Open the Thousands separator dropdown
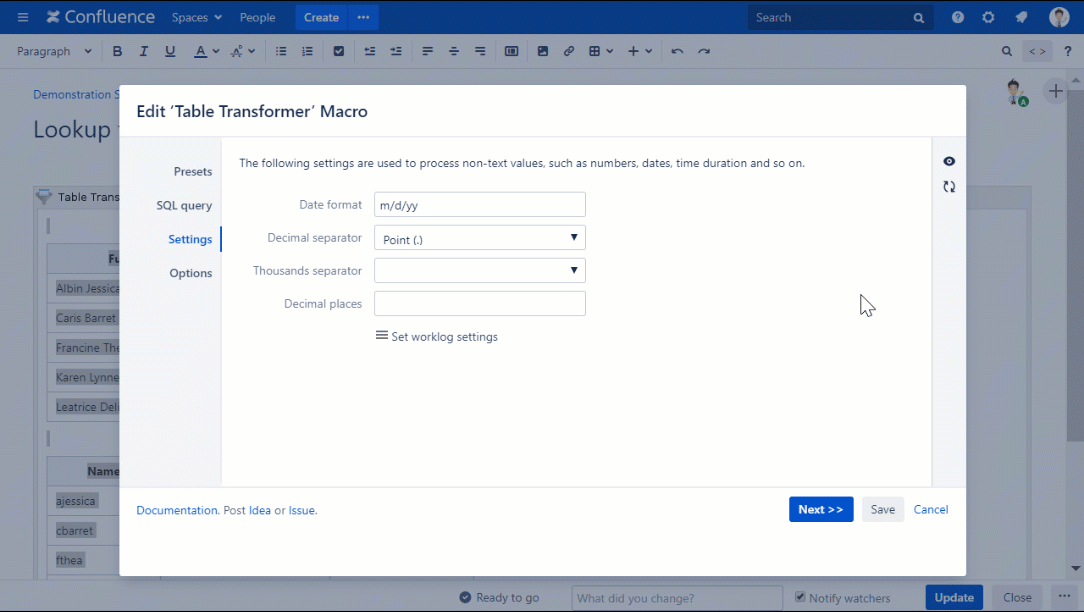1084x612 pixels. tap(479, 271)
